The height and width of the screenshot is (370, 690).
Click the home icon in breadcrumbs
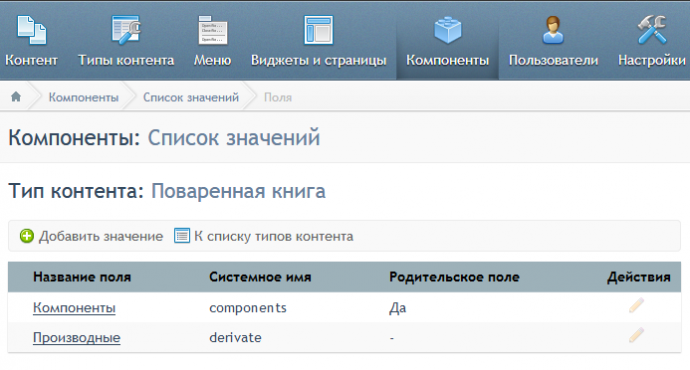click(x=16, y=96)
